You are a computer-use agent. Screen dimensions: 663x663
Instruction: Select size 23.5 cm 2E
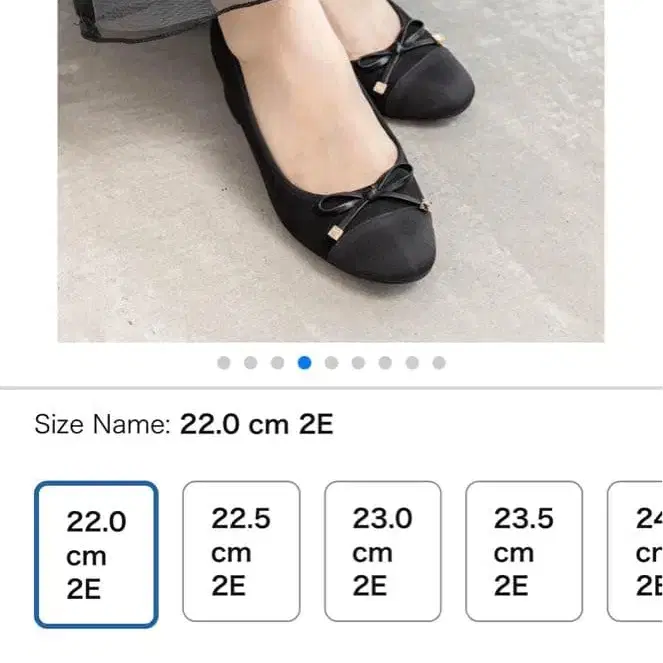tap(524, 551)
